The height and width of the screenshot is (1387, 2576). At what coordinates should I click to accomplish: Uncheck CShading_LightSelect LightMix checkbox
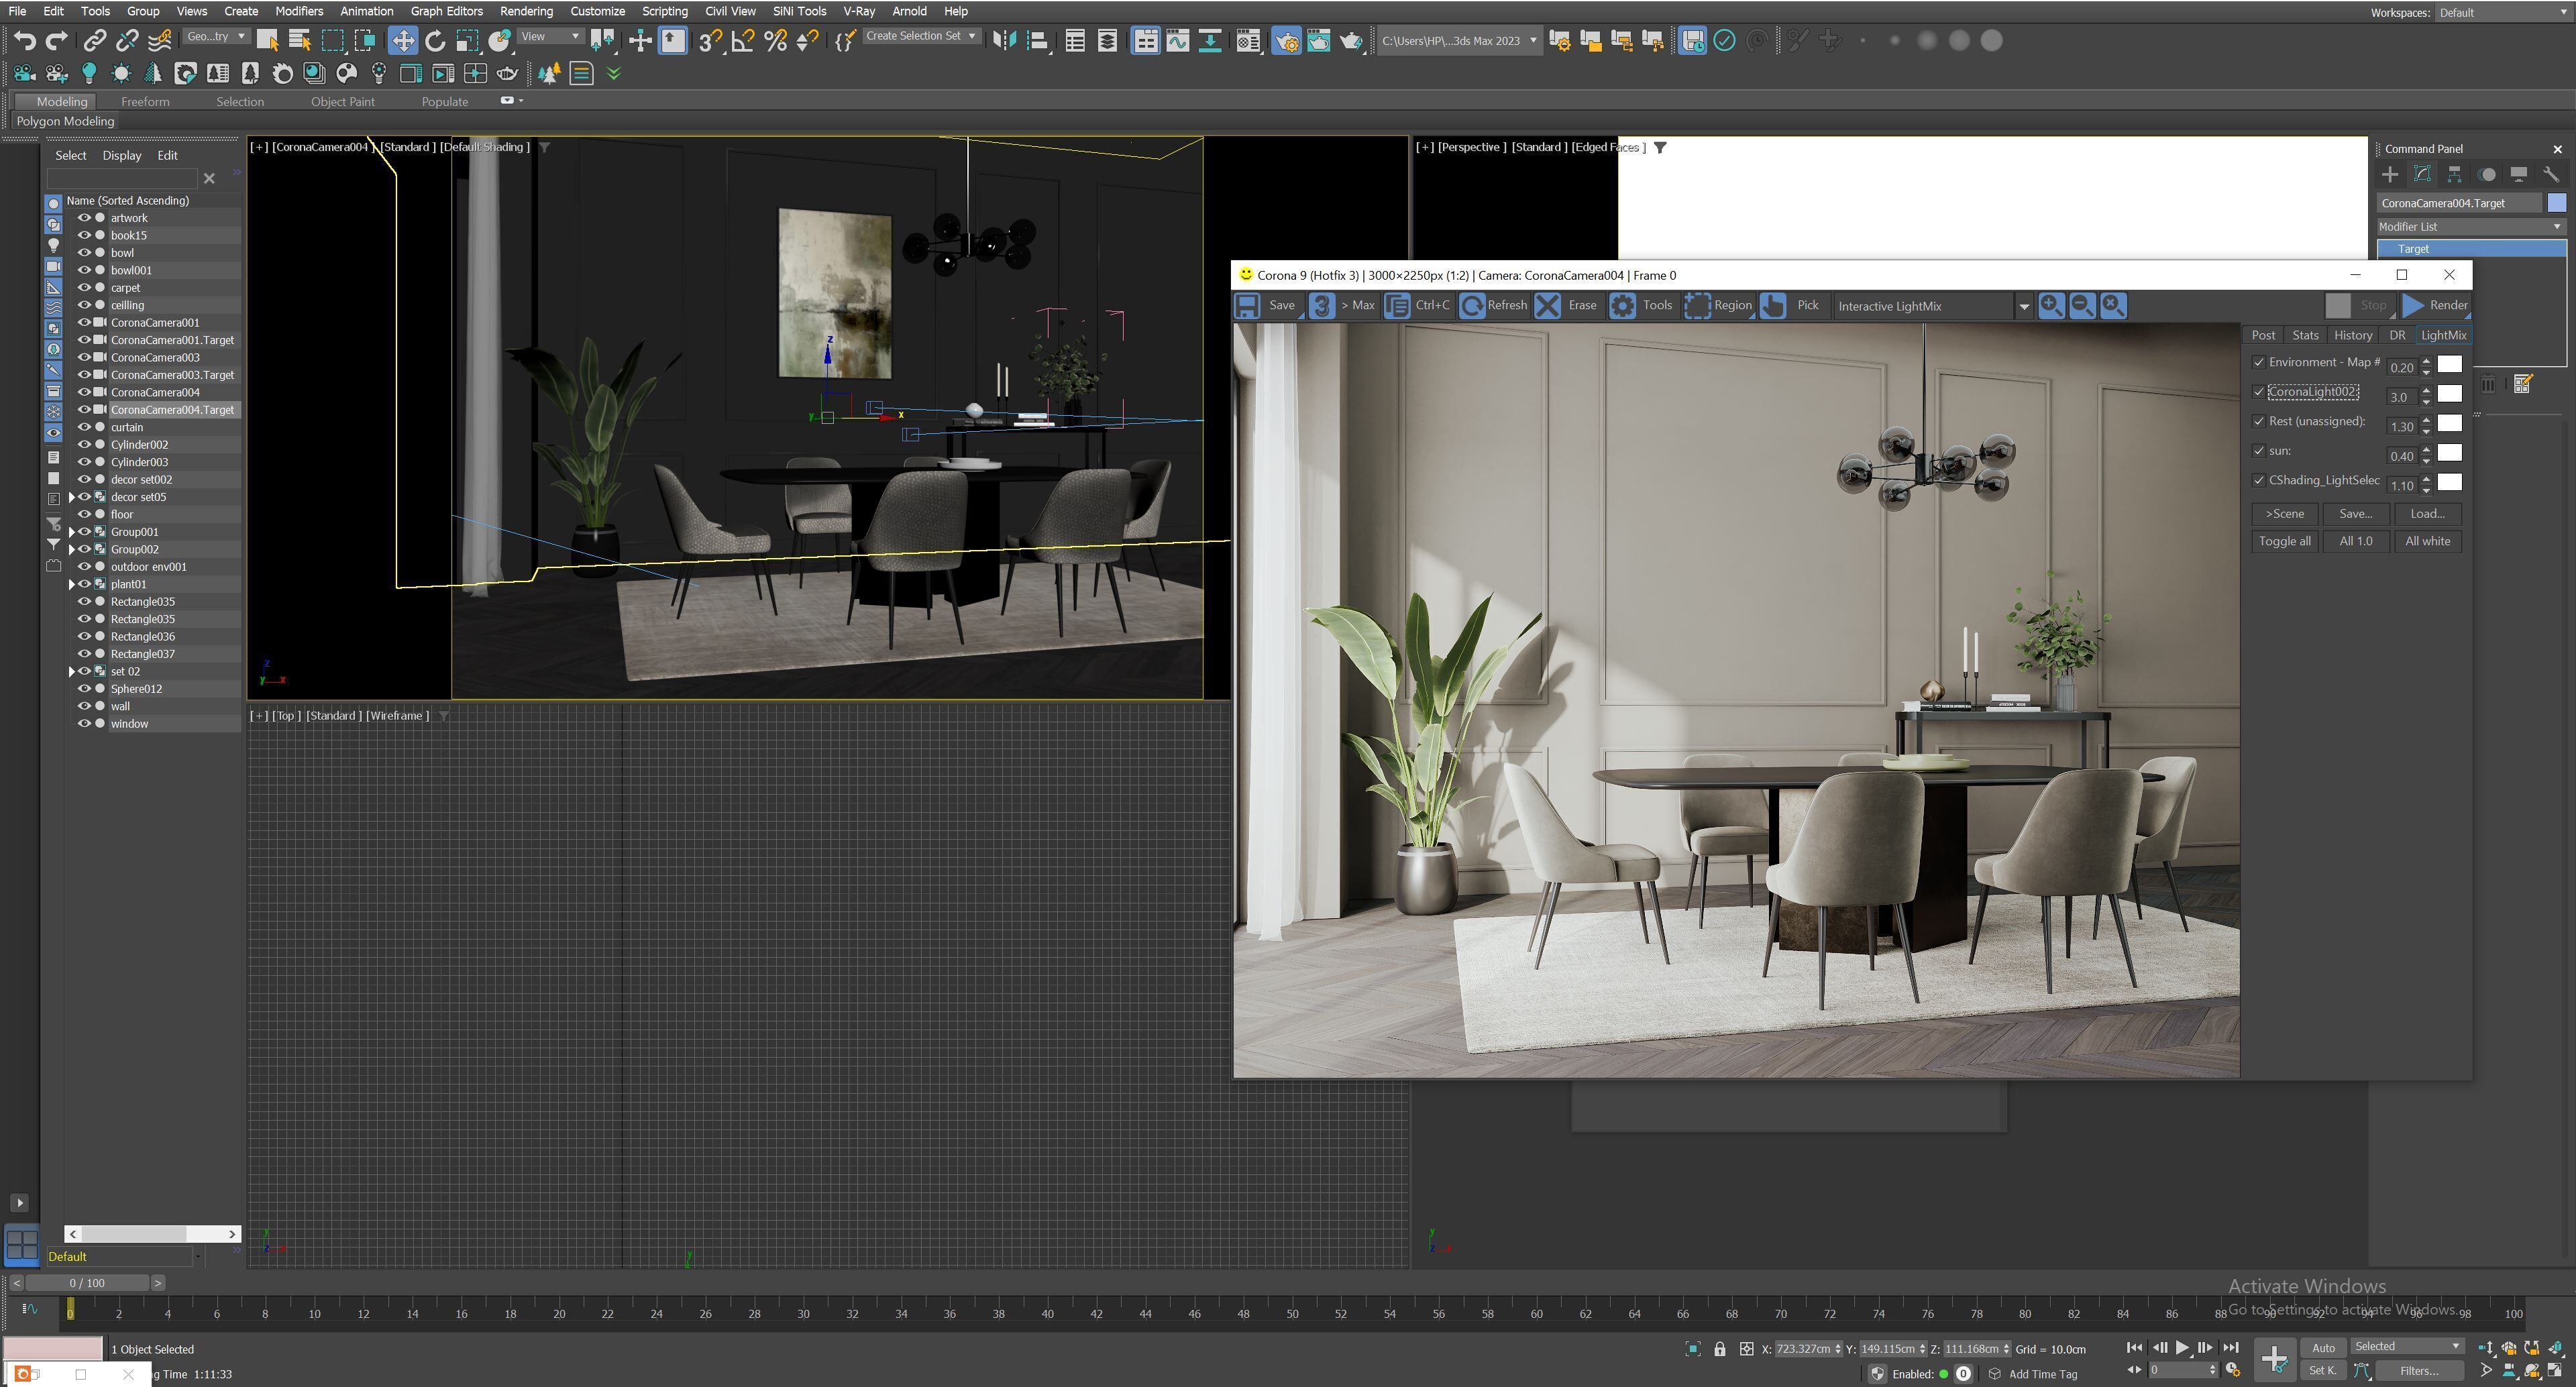(x=2258, y=480)
